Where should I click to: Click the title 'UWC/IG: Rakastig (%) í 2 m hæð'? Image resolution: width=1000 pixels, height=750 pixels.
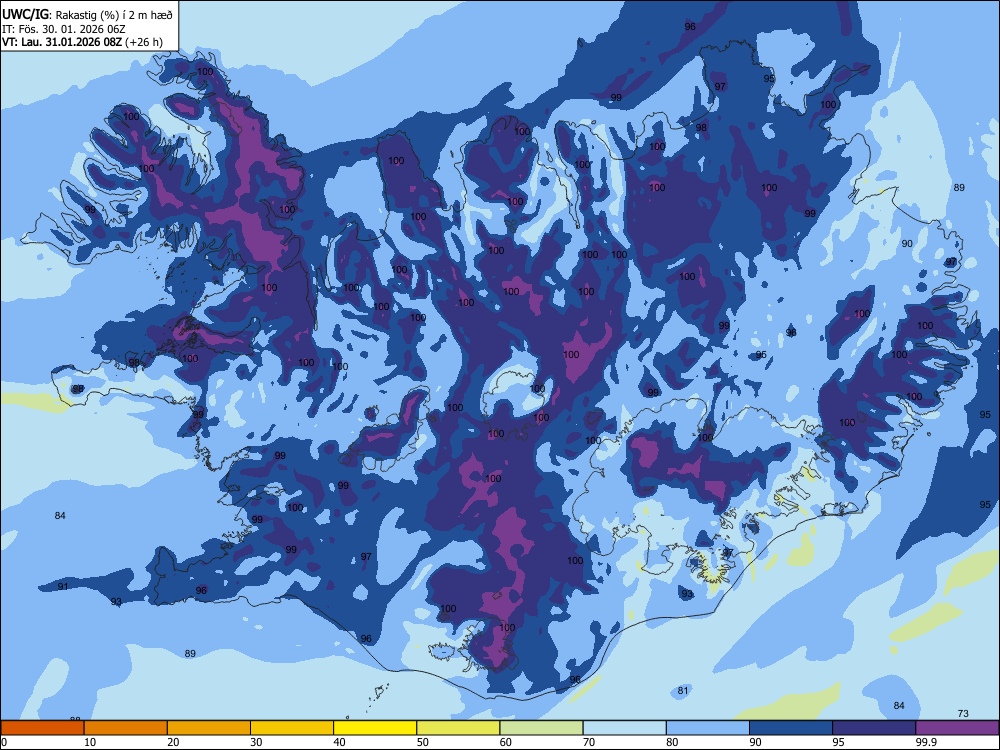[87, 15]
